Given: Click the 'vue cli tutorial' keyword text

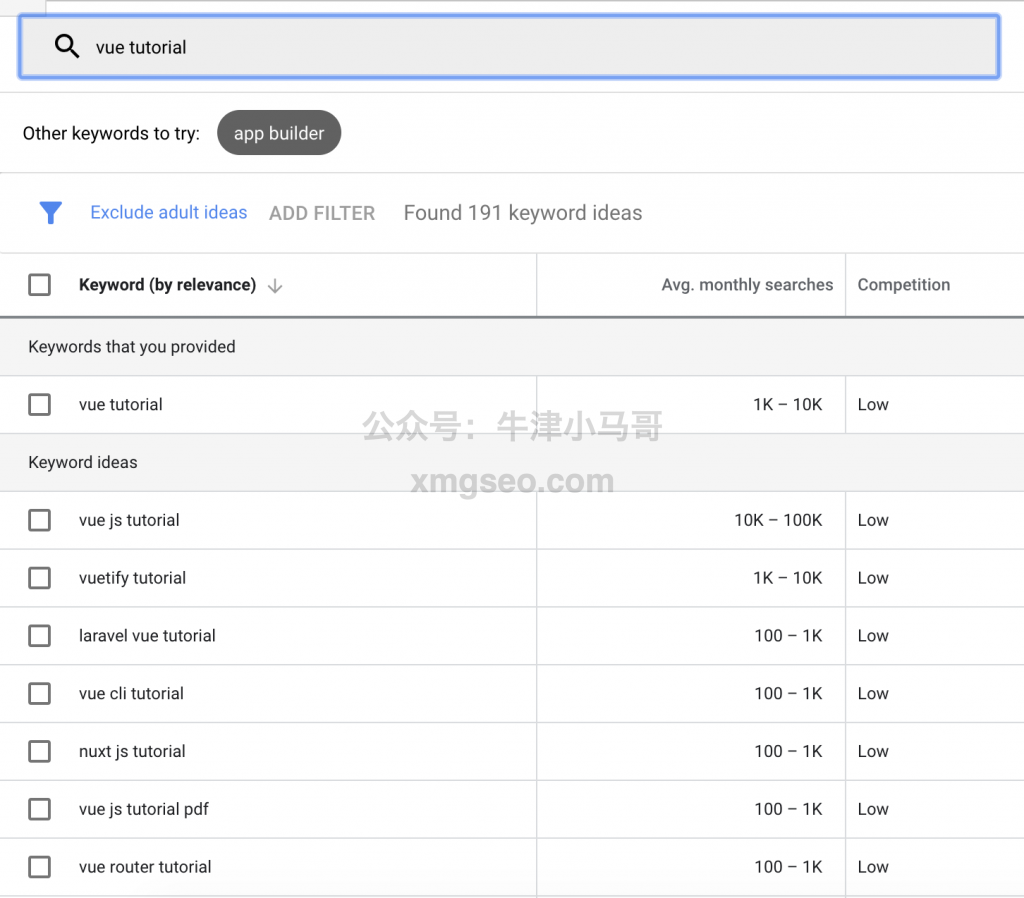Looking at the screenshot, I should pyautogui.click(x=131, y=693).
